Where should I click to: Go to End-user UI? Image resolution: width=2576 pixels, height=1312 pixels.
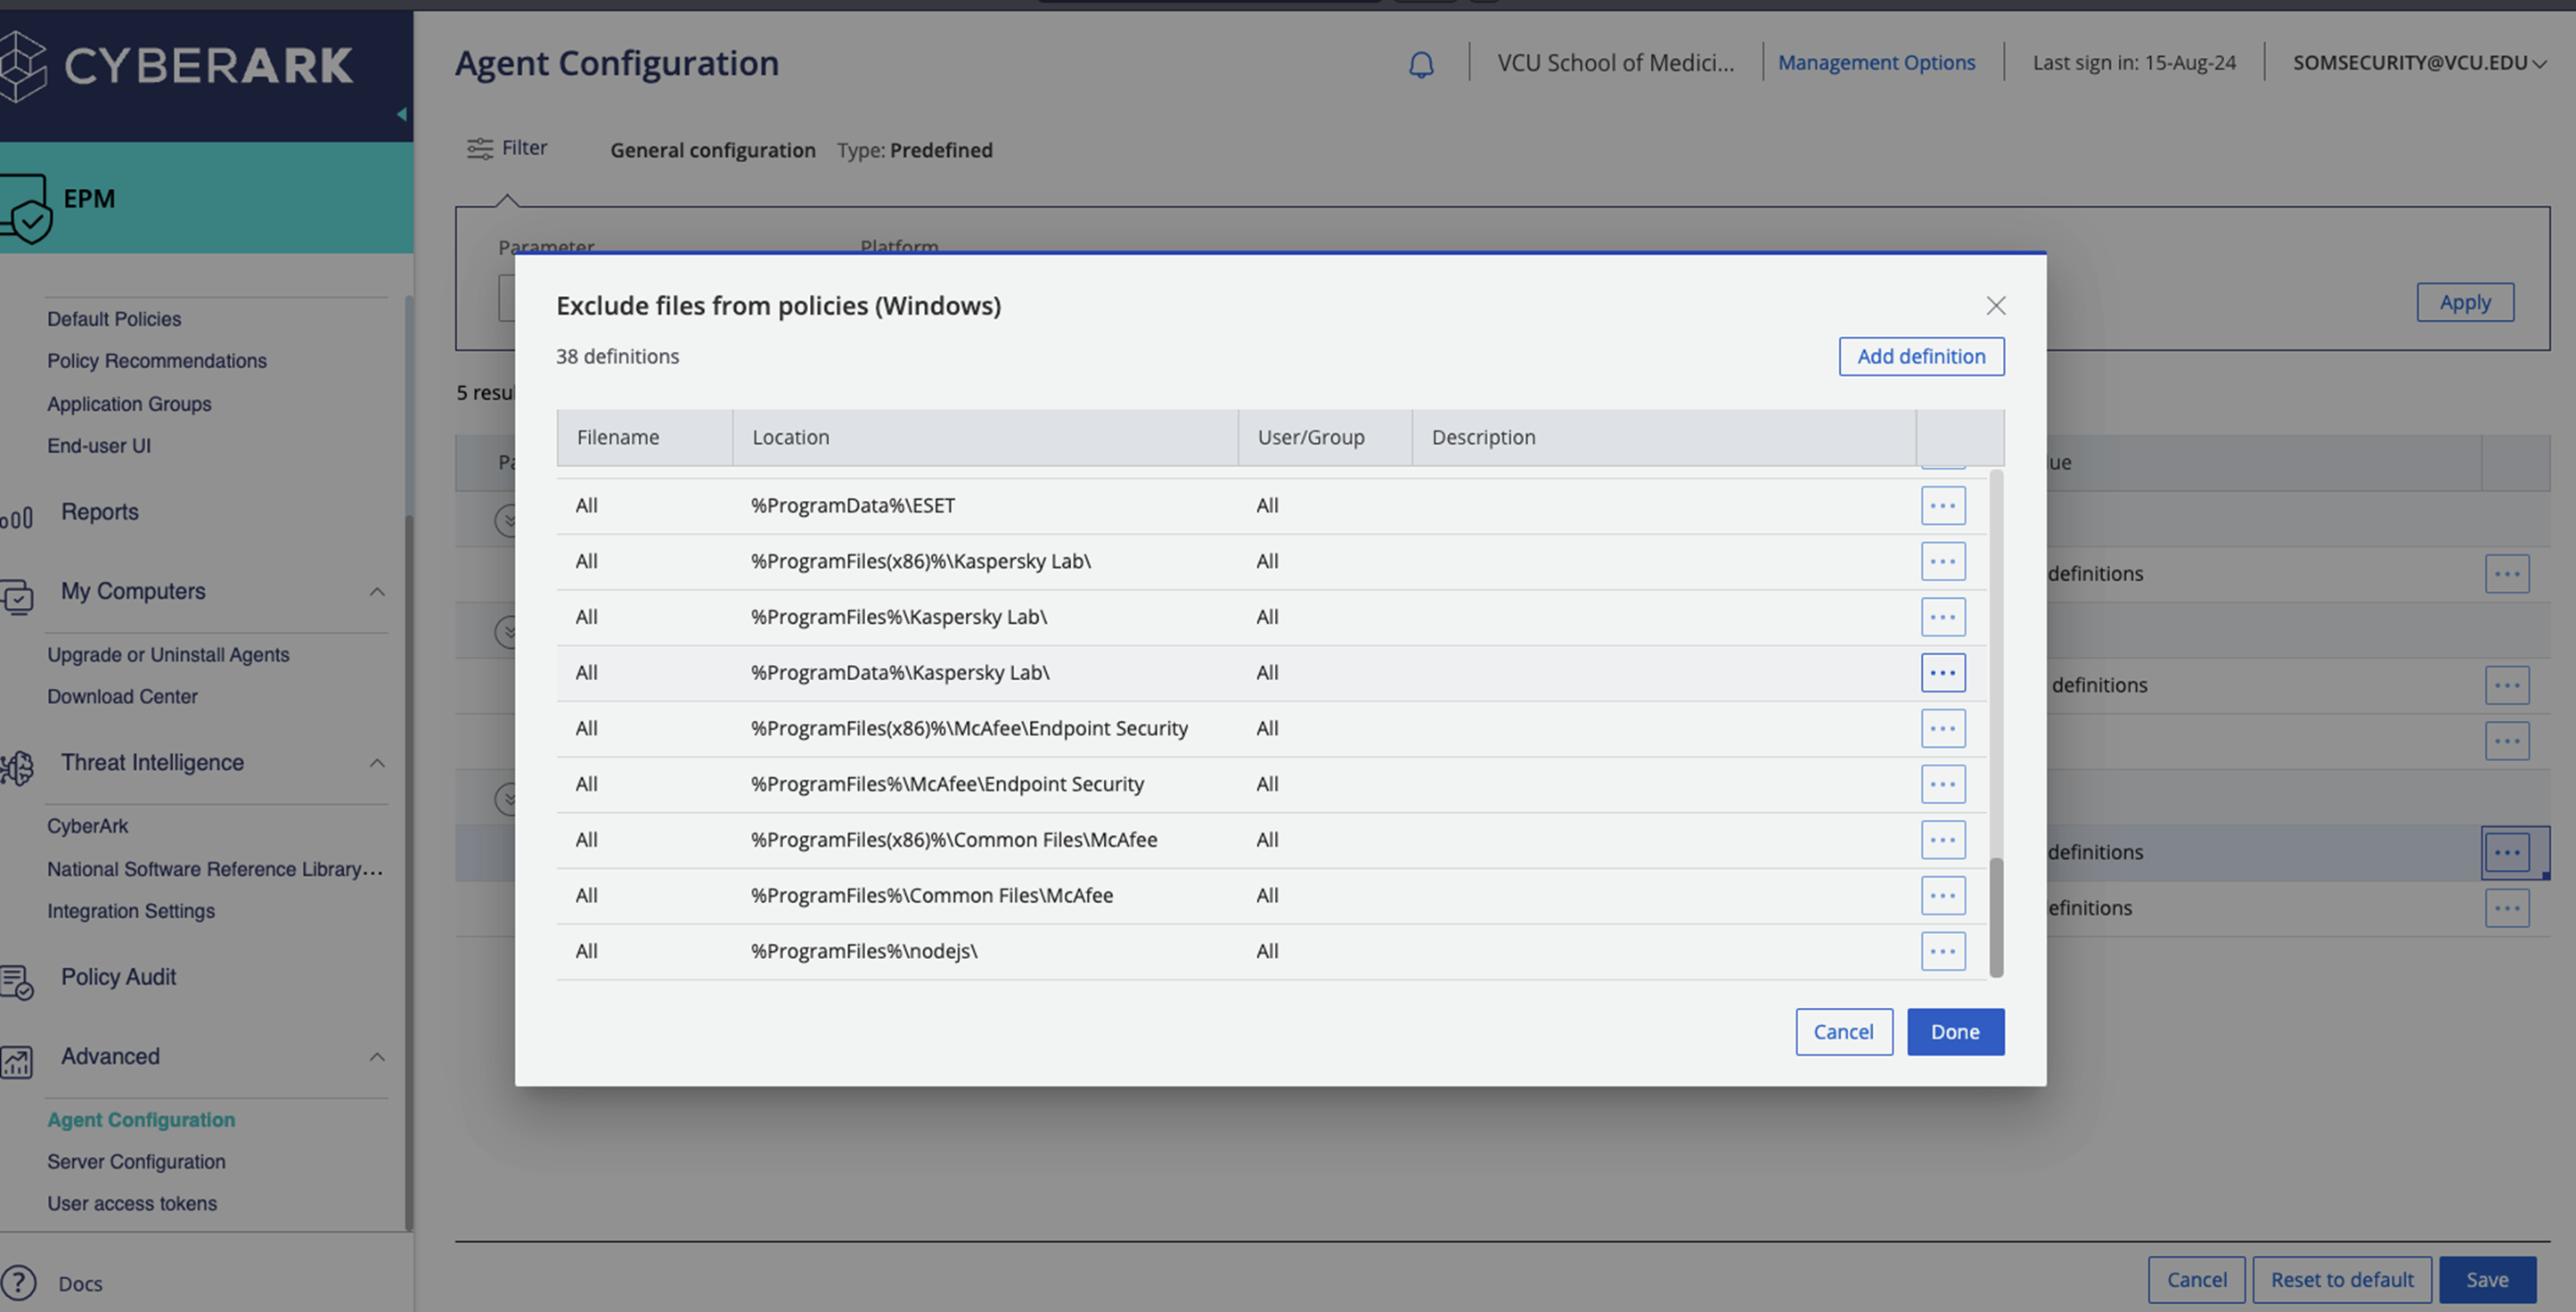(x=99, y=446)
